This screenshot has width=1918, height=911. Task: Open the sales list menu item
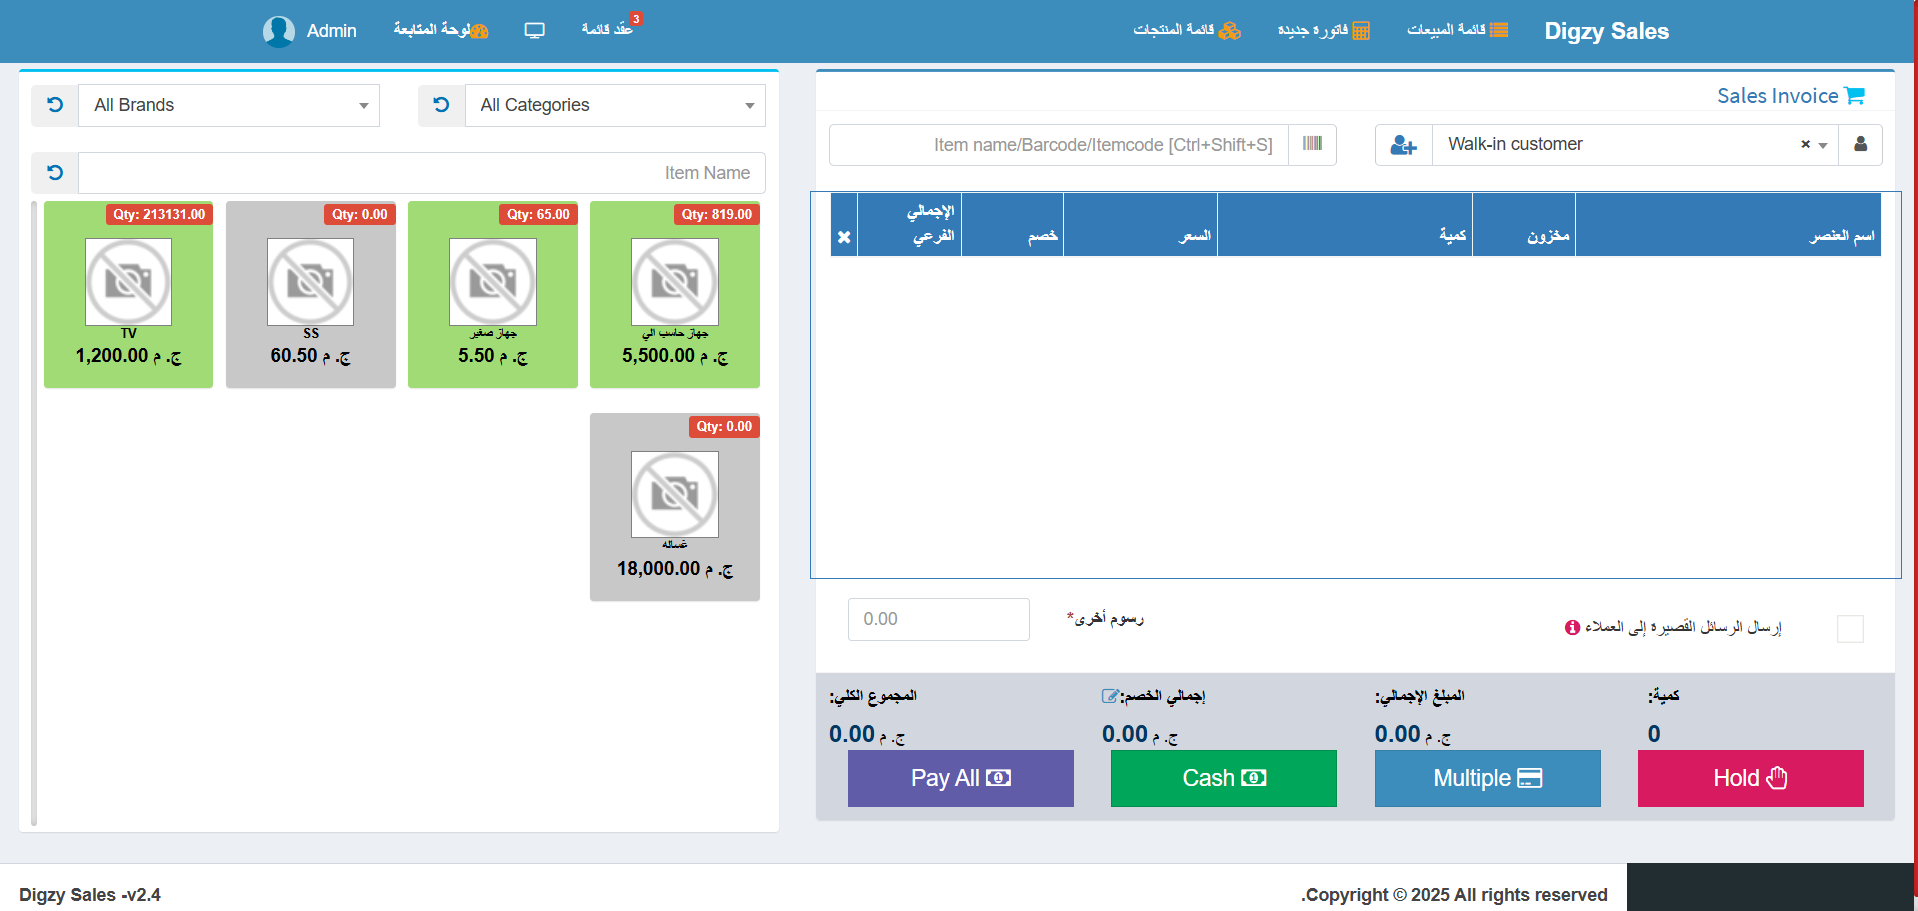[x=1457, y=30]
